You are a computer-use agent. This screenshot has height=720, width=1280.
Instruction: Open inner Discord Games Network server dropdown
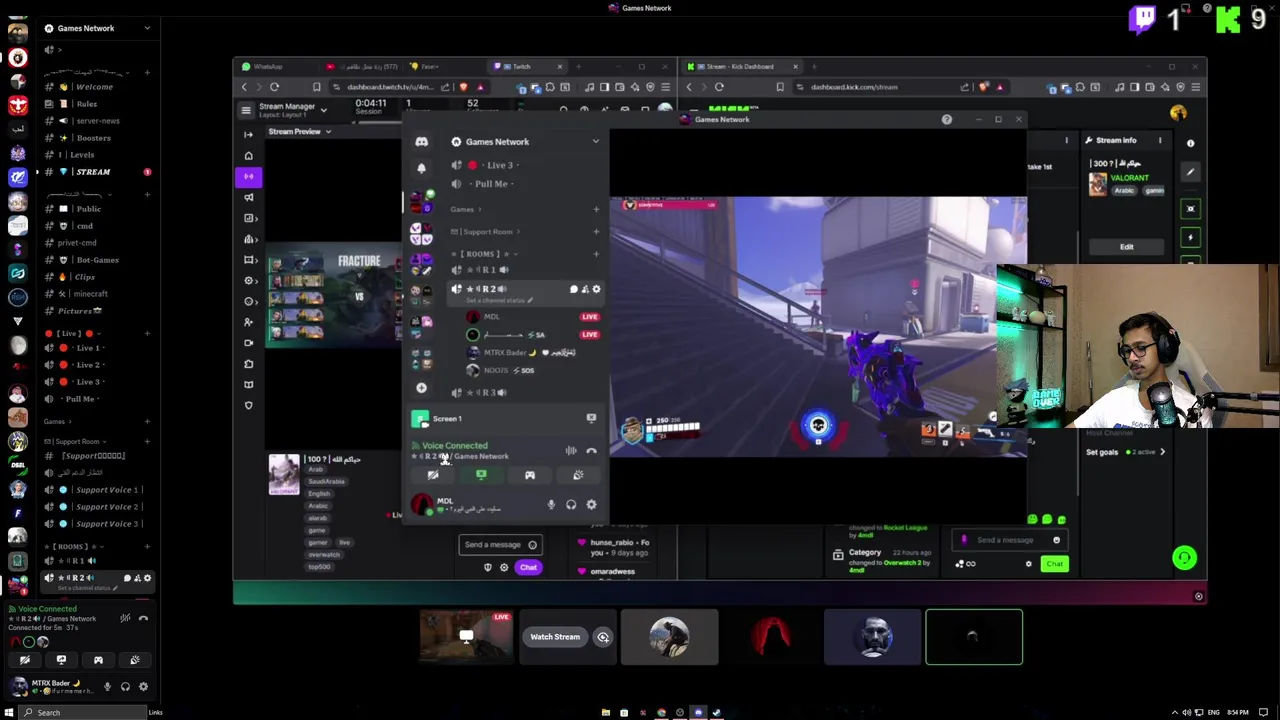tap(524, 142)
